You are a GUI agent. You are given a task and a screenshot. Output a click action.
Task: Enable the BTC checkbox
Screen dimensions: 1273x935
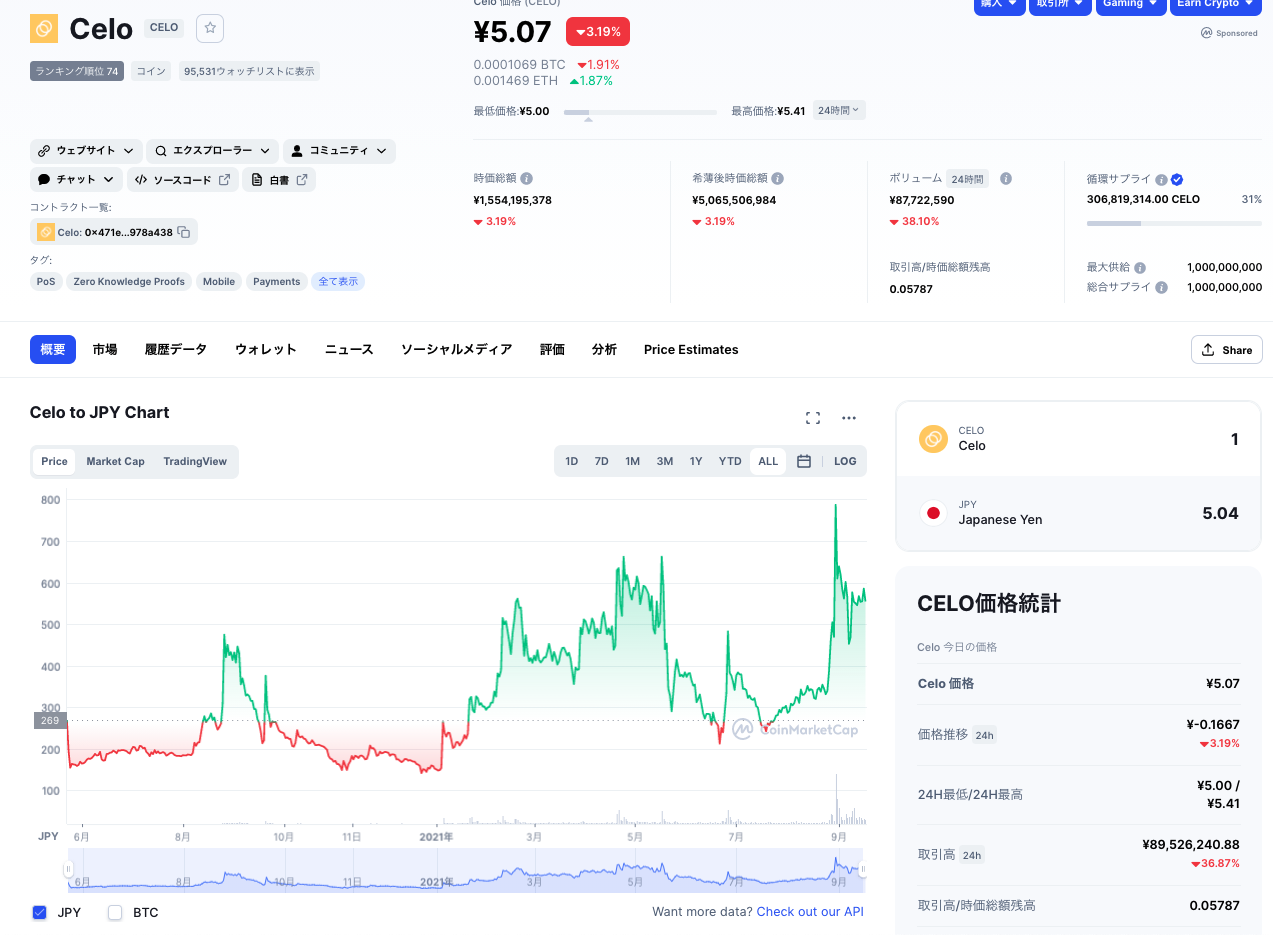point(115,912)
